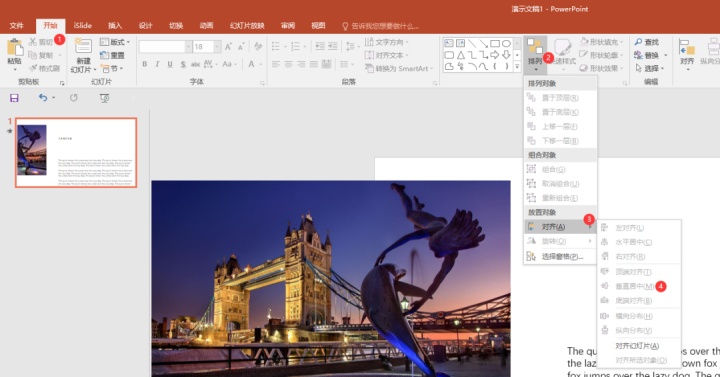The height and width of the screenshot is (377, 720).
Task: Open the Arrange (排列) dropdown button
Action: (x=535, y=55)
